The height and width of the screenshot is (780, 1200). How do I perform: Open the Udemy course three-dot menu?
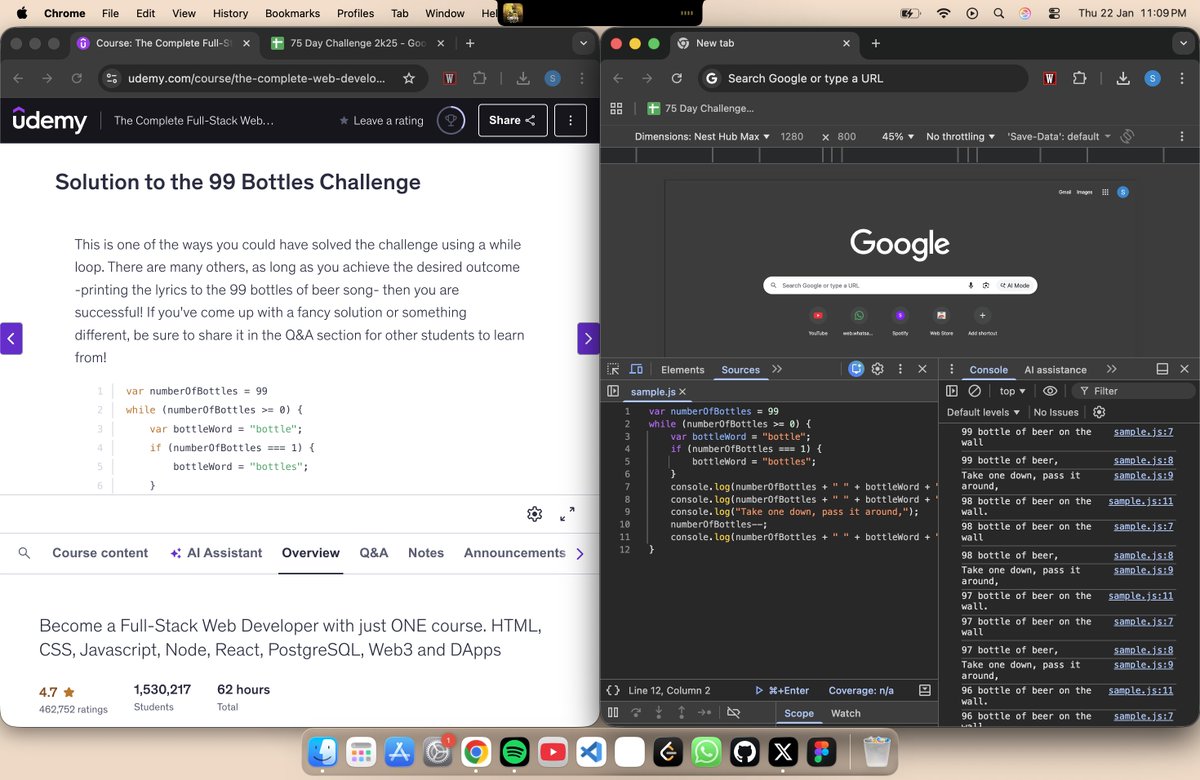[571, 120]
